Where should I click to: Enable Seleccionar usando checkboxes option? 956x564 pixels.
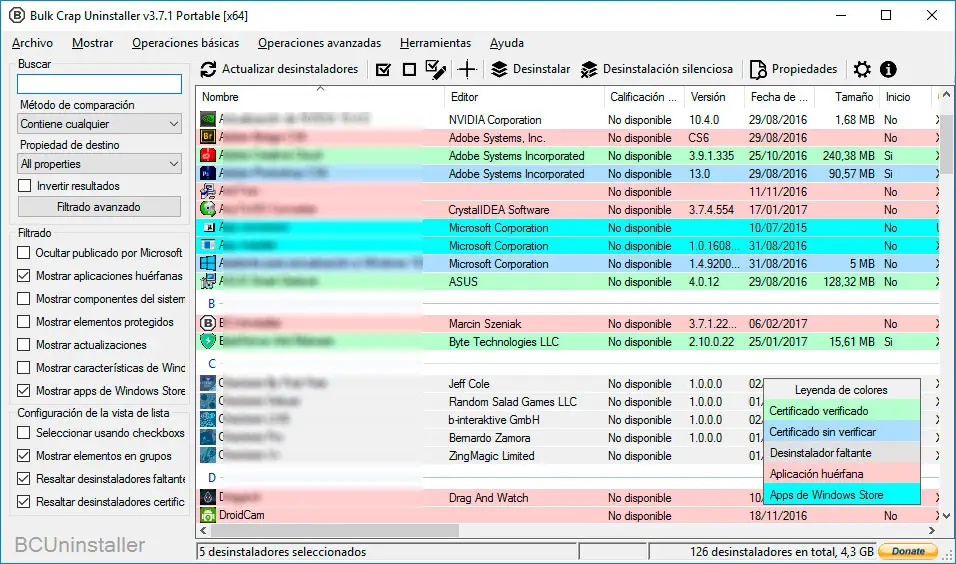coord(23,432)
